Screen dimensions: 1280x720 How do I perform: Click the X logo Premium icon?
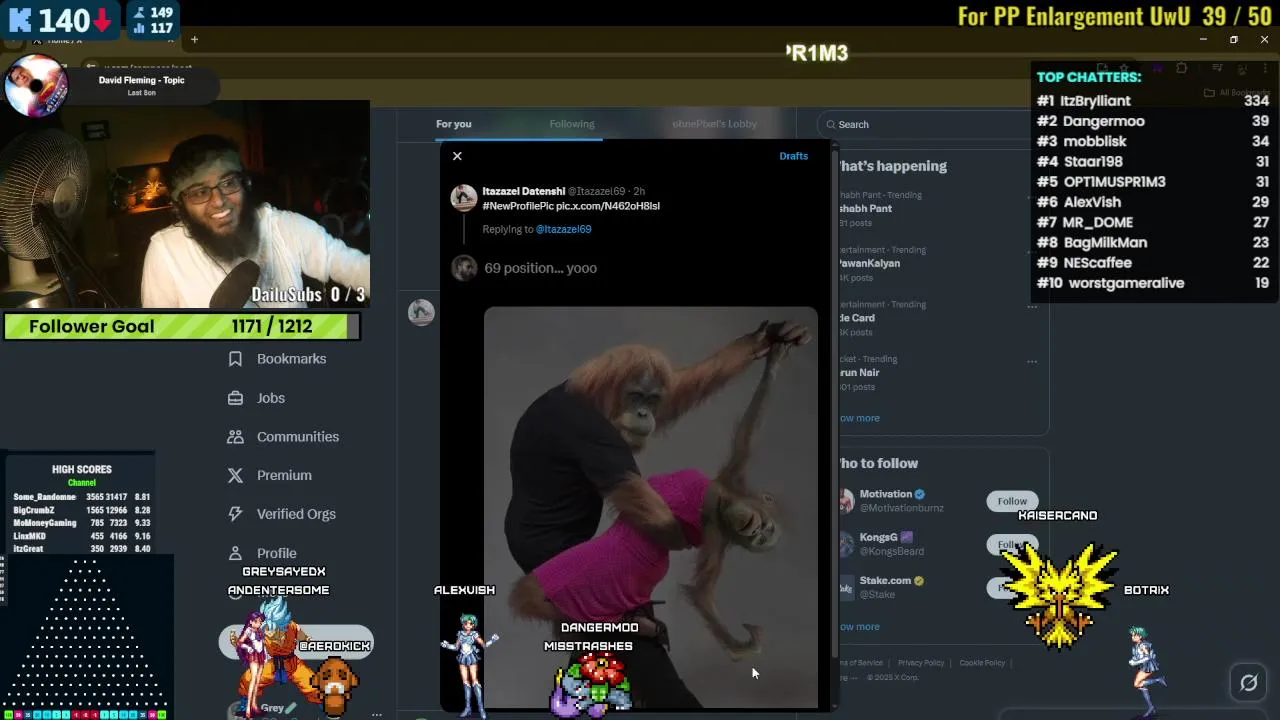pos(235,475)
